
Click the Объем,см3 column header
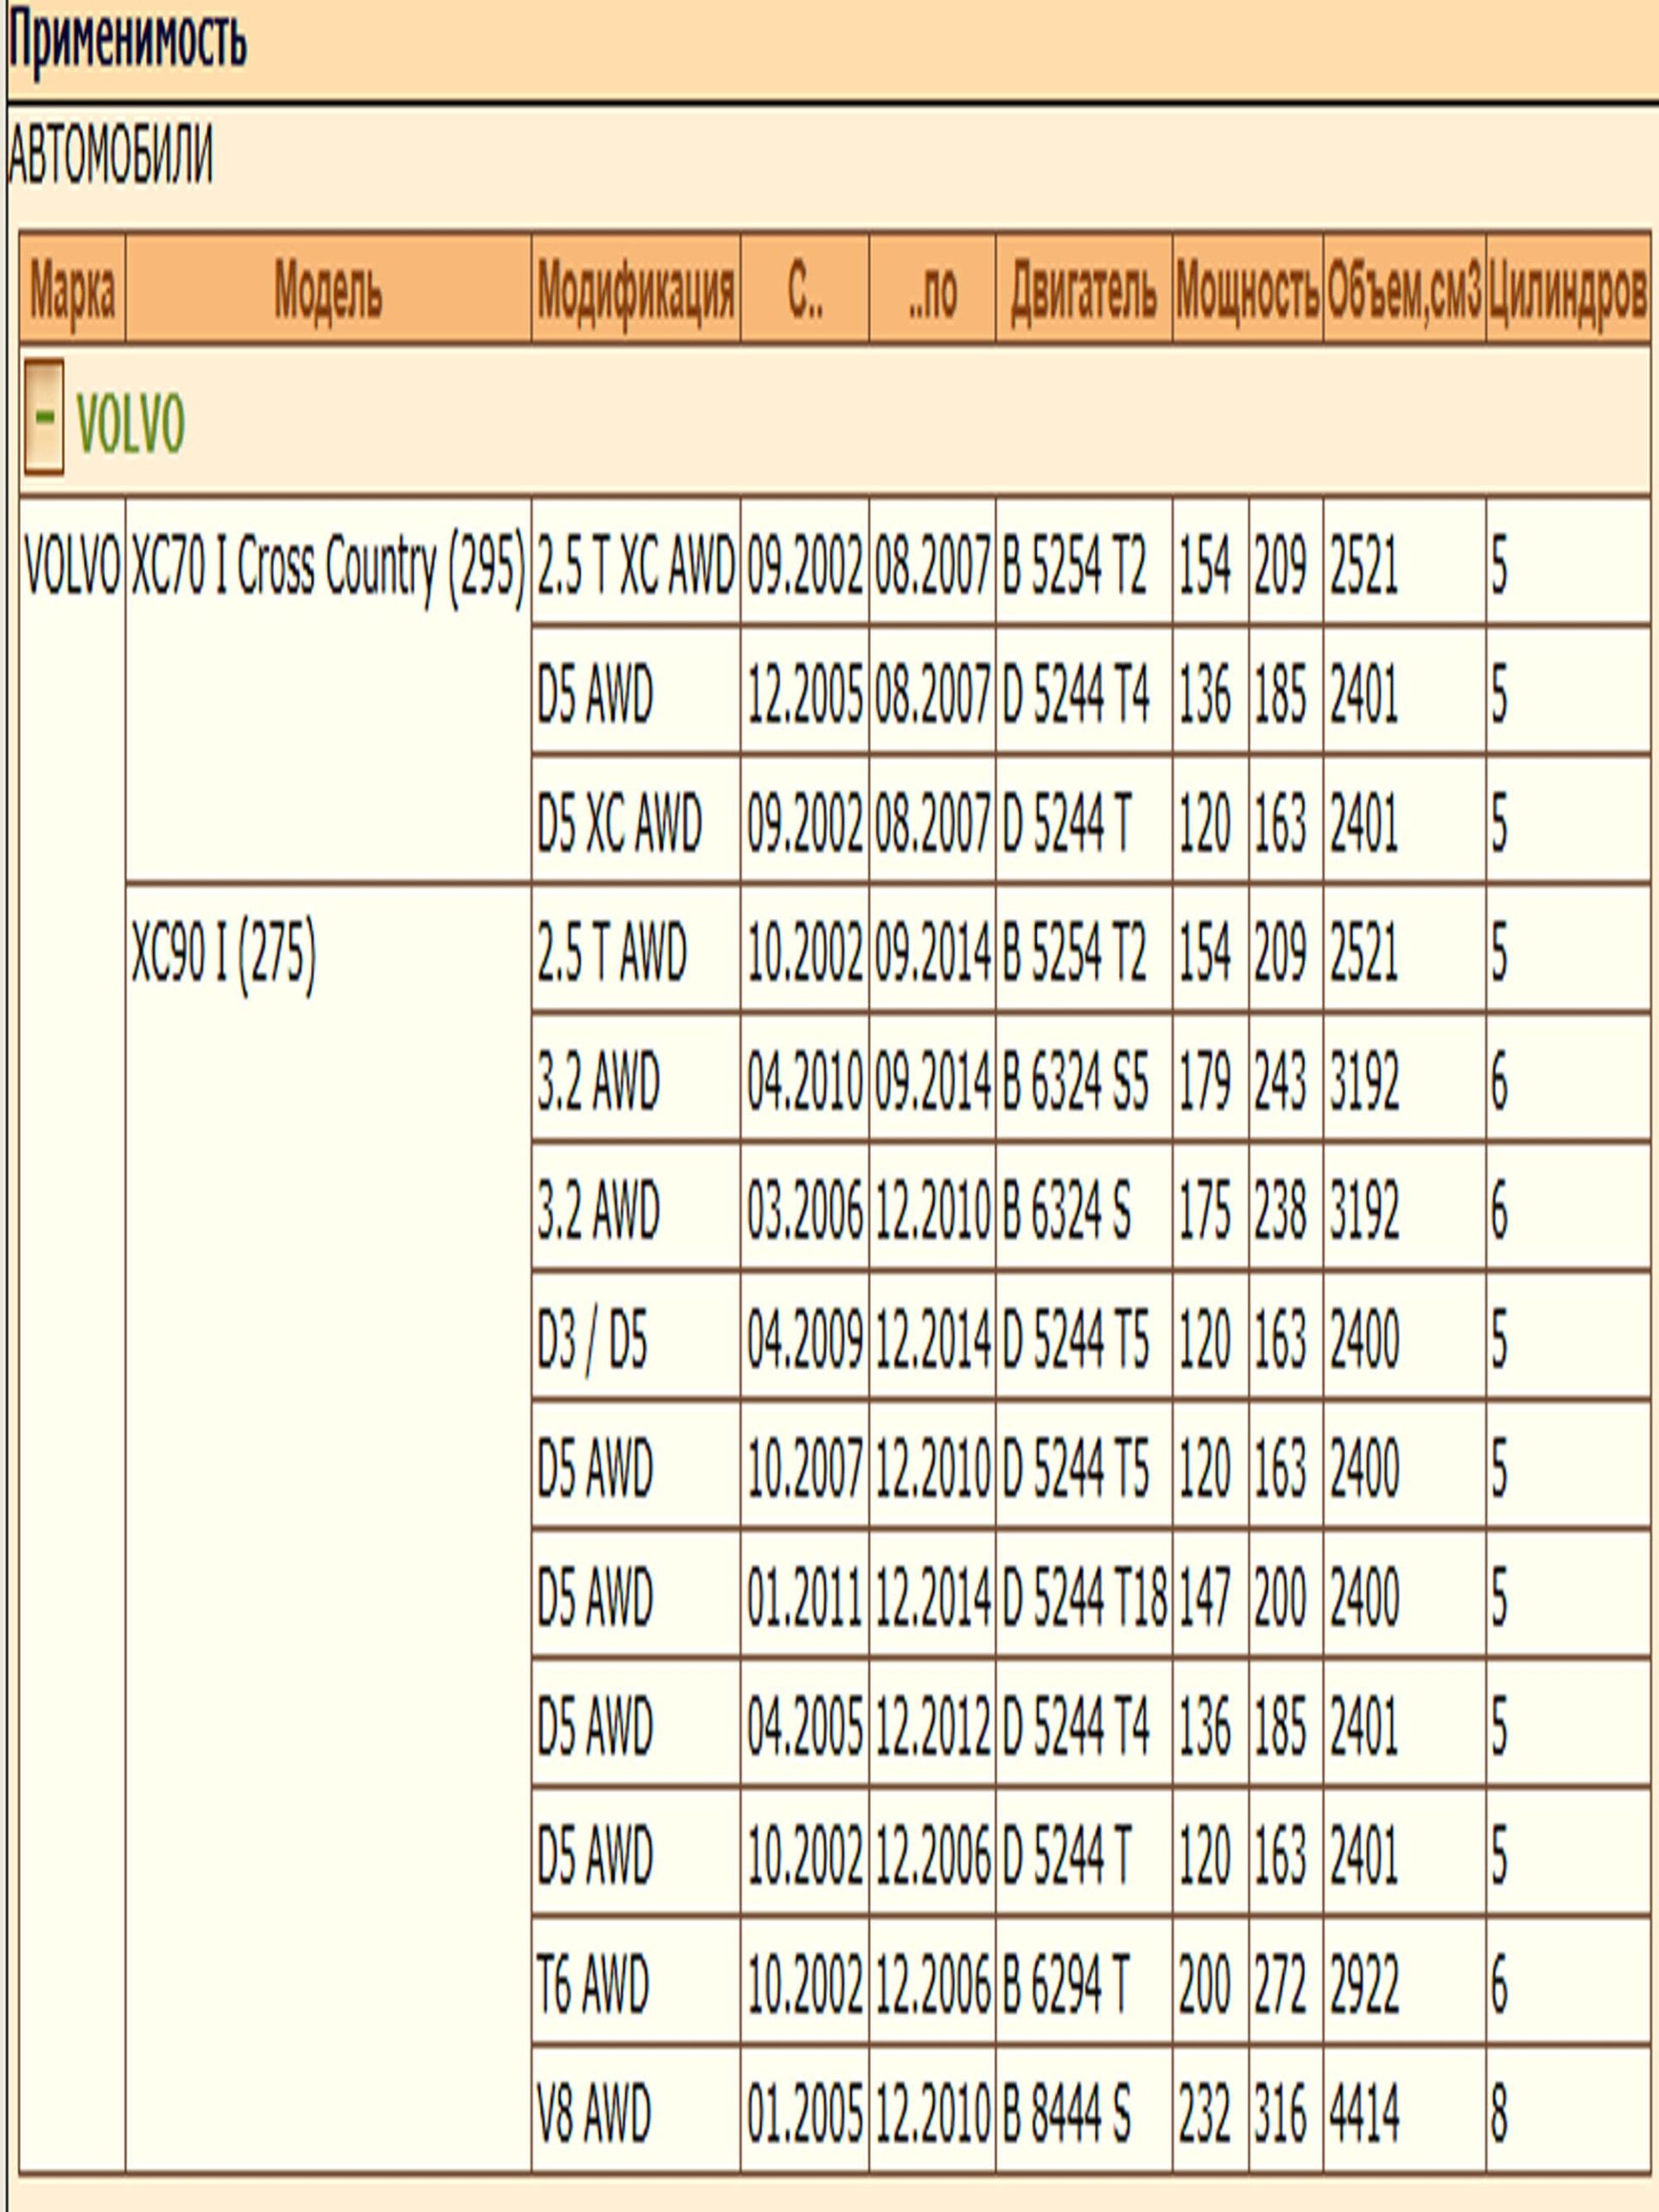(1404, 291)
